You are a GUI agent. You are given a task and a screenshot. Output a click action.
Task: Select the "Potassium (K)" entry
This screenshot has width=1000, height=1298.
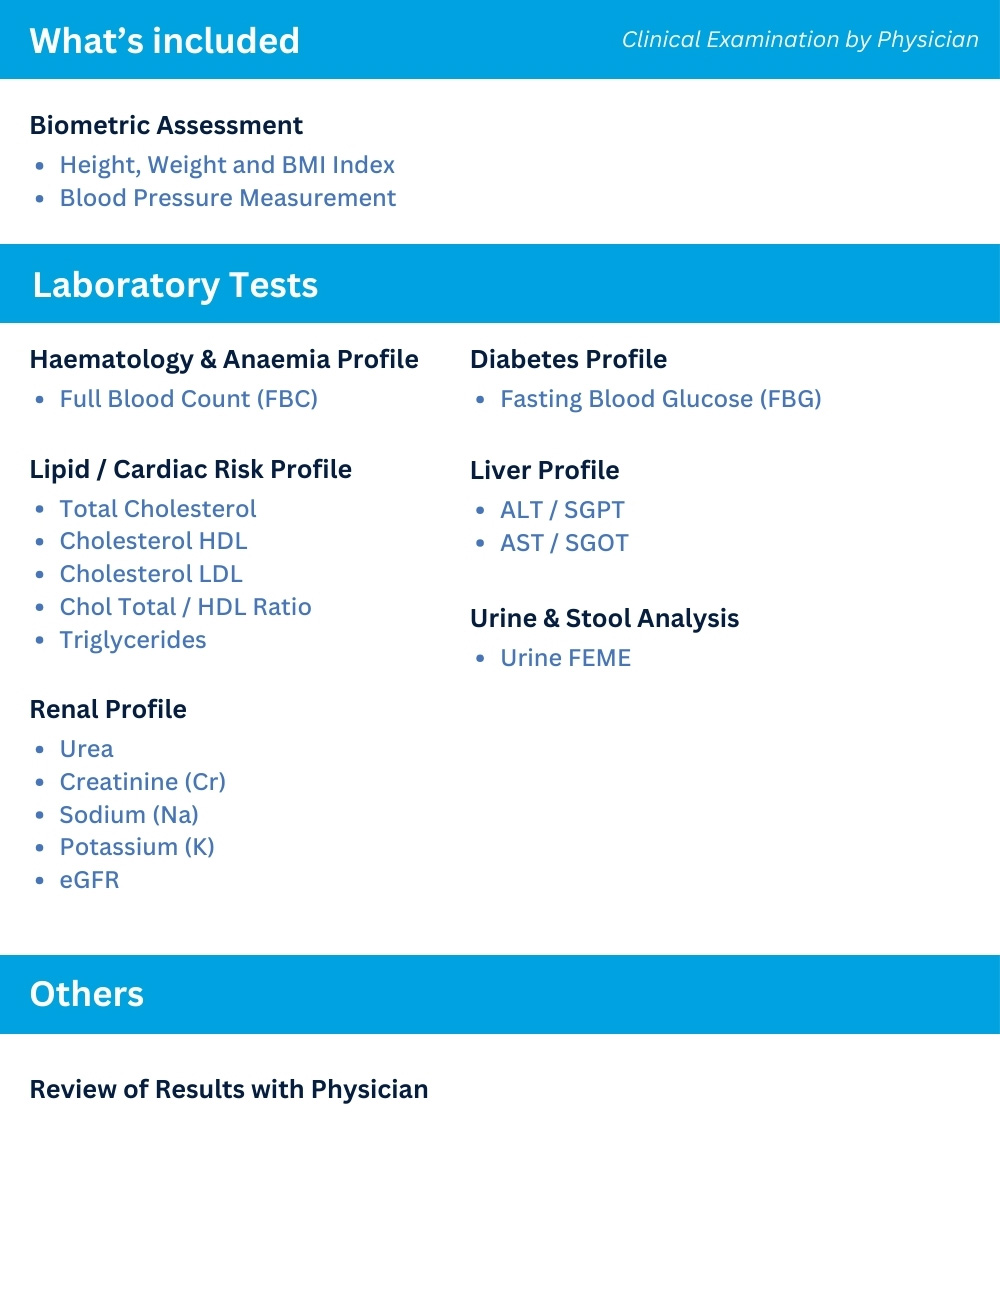click(137, 847)
